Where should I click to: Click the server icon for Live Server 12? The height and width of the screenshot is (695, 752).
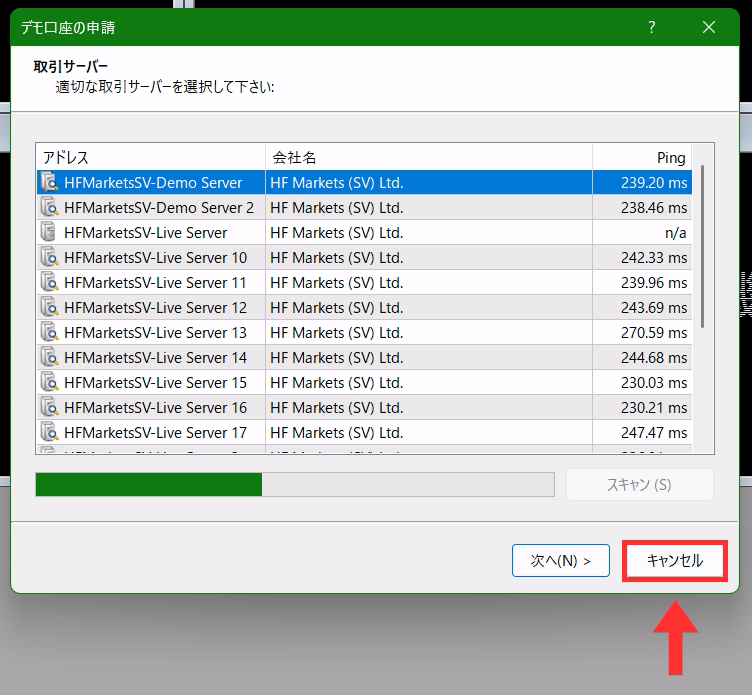pos(49,307)
